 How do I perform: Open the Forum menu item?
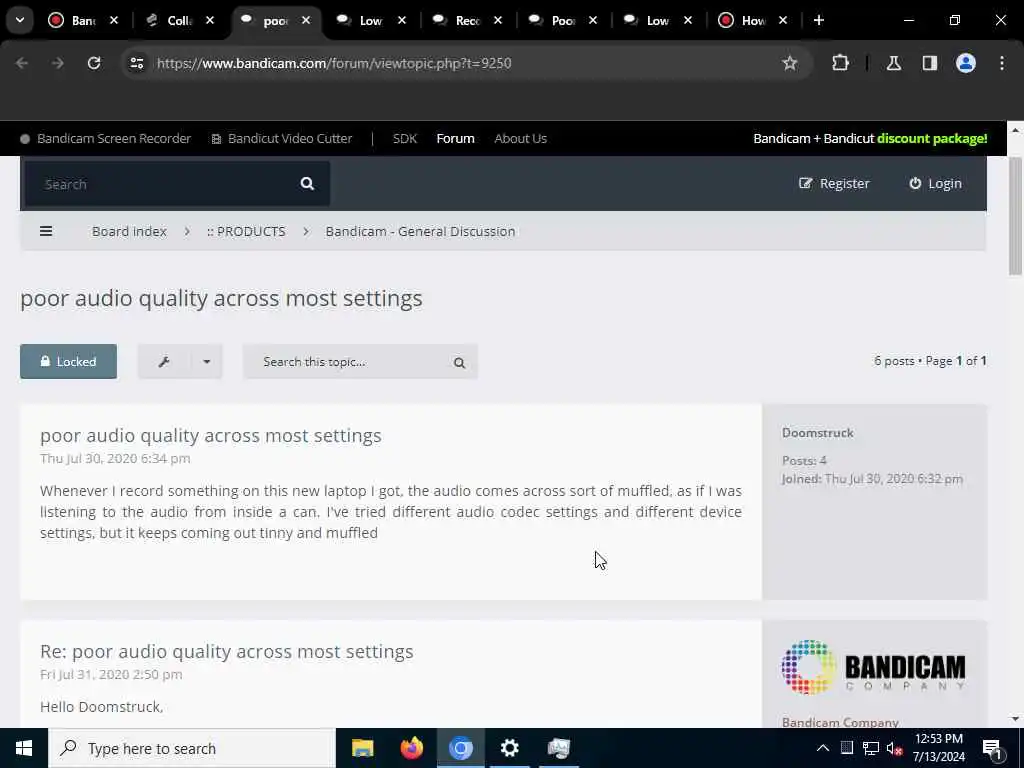pos(455,138)
